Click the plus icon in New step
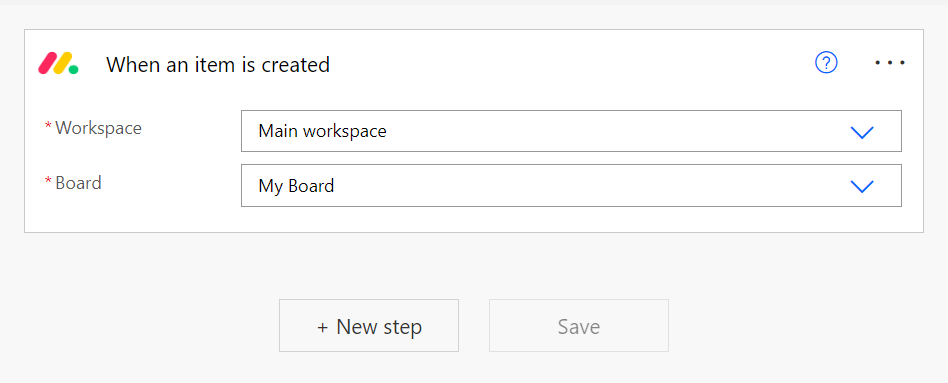 tap(323, 327)
